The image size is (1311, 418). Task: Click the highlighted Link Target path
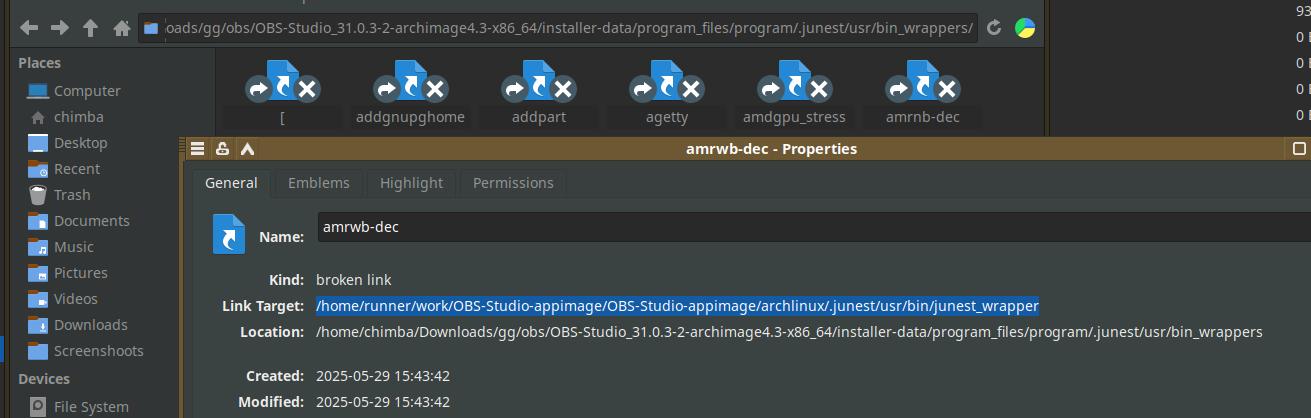pos(677,305)
